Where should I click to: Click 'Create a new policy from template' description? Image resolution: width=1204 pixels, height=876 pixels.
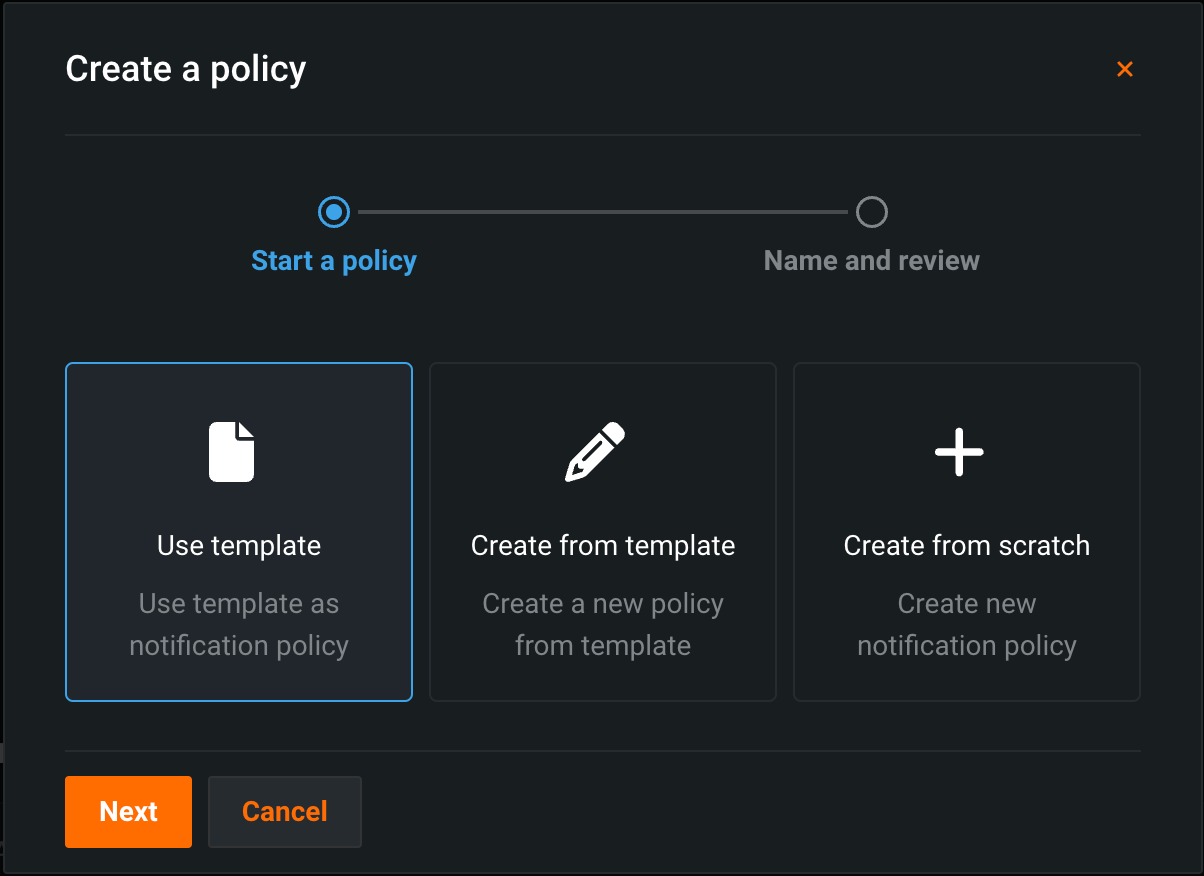pos(603,625)
